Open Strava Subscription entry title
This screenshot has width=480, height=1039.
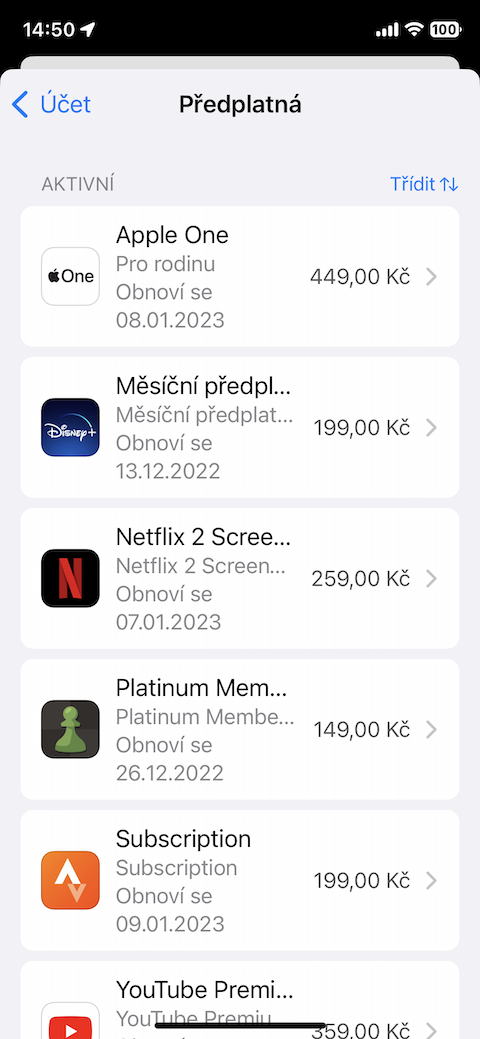pos(184,839)
